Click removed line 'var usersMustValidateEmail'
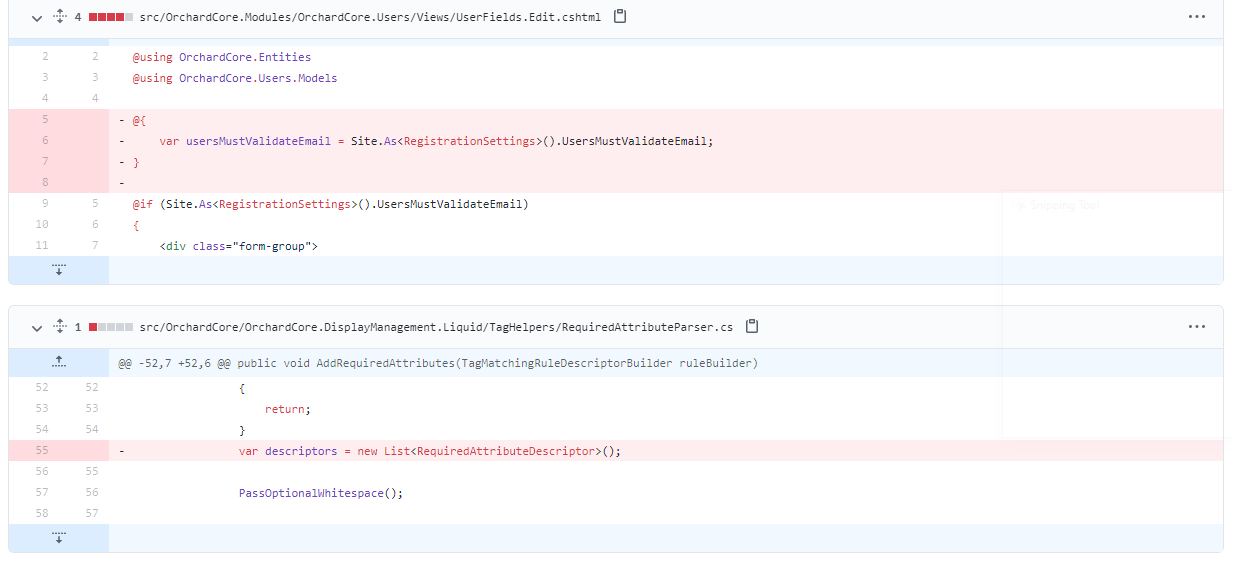 pyautogui.click(x=436, y=141)
